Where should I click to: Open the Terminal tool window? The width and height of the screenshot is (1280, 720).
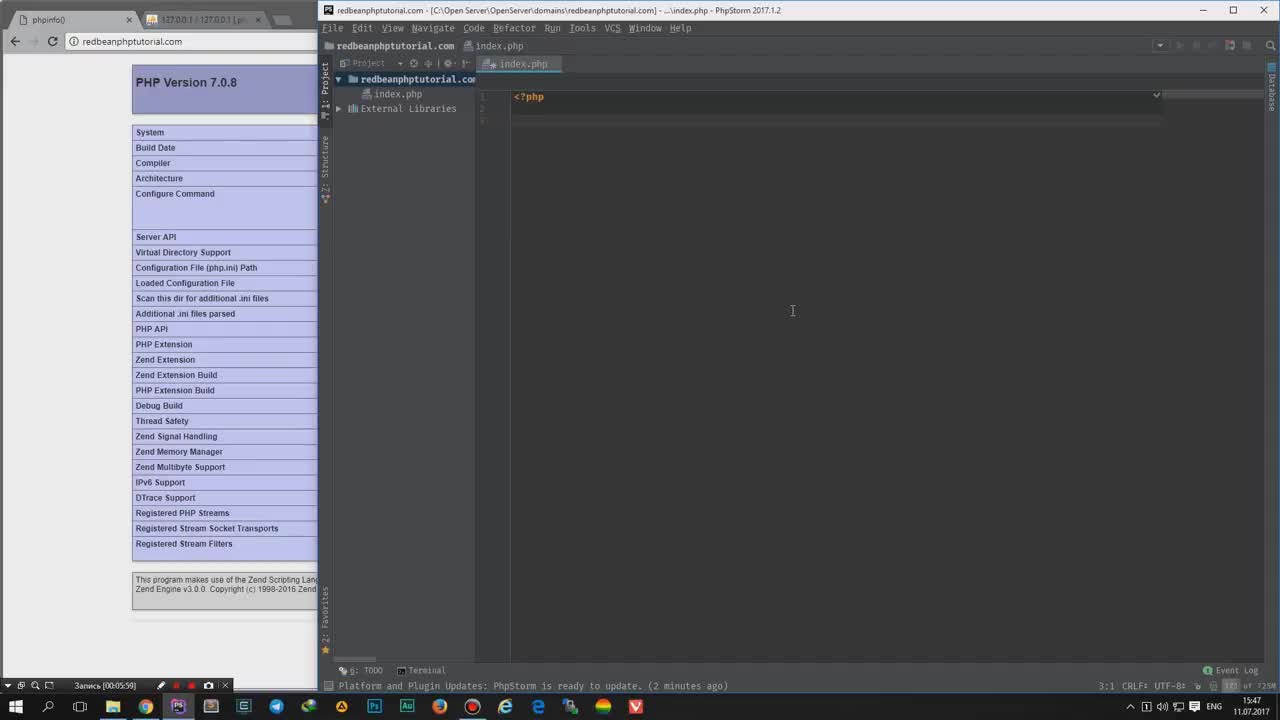[x=421, y=671]
